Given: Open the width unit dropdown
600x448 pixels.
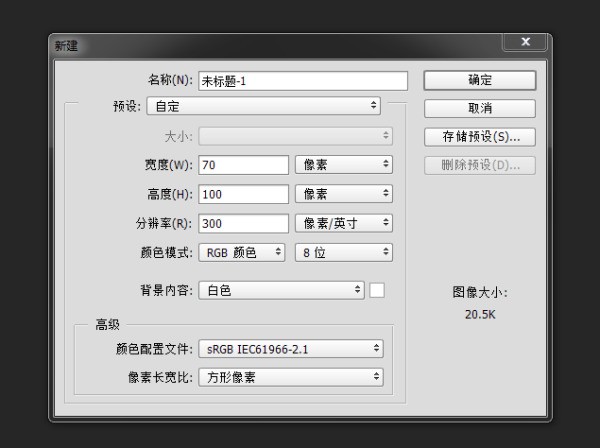Looking at the screenshot, I should (344, 164).
